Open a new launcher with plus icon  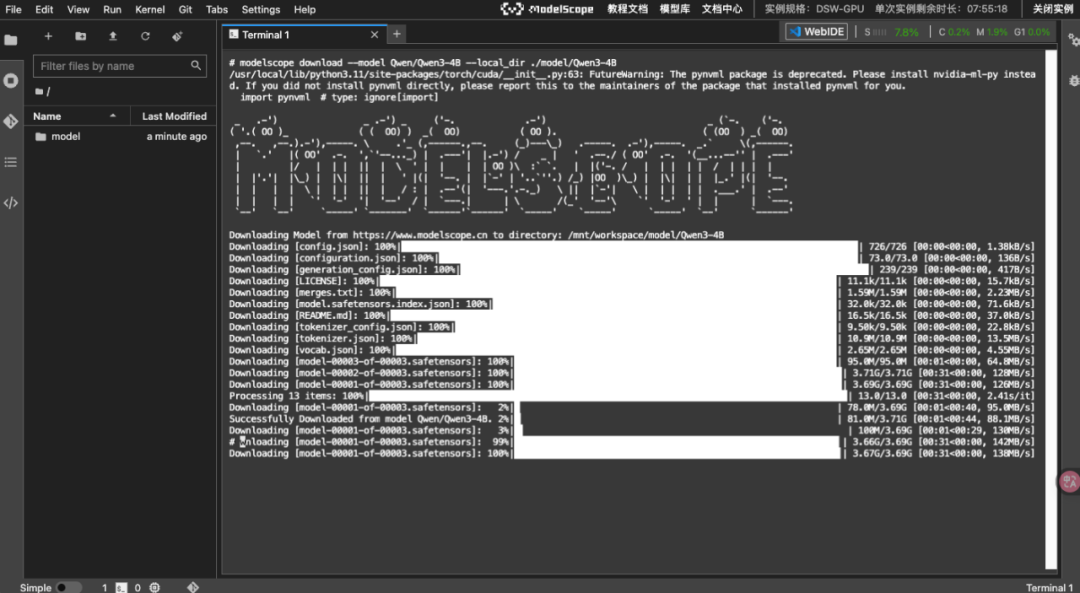pyautogui.click(x=48, y=36)
